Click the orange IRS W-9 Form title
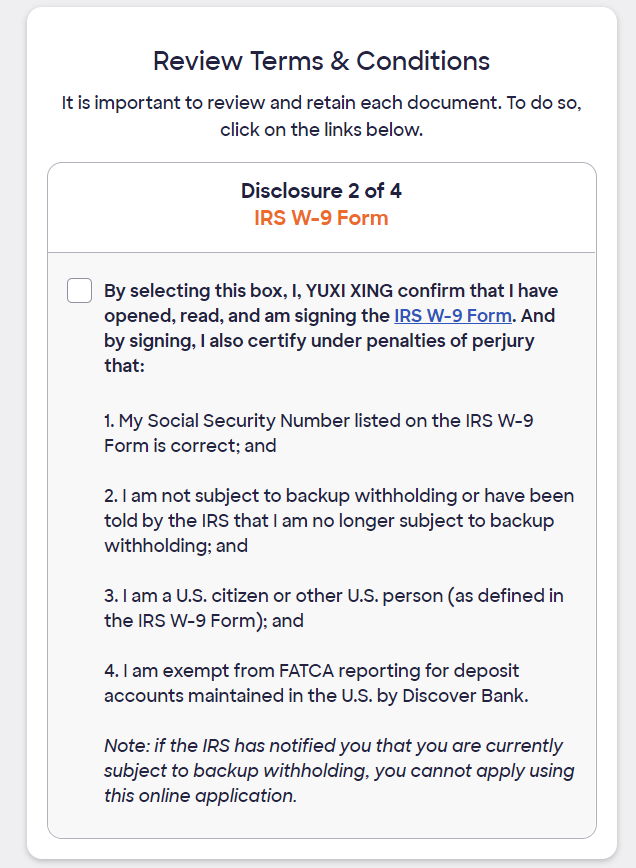Screen dimensions: 636x868 (321, 218)
